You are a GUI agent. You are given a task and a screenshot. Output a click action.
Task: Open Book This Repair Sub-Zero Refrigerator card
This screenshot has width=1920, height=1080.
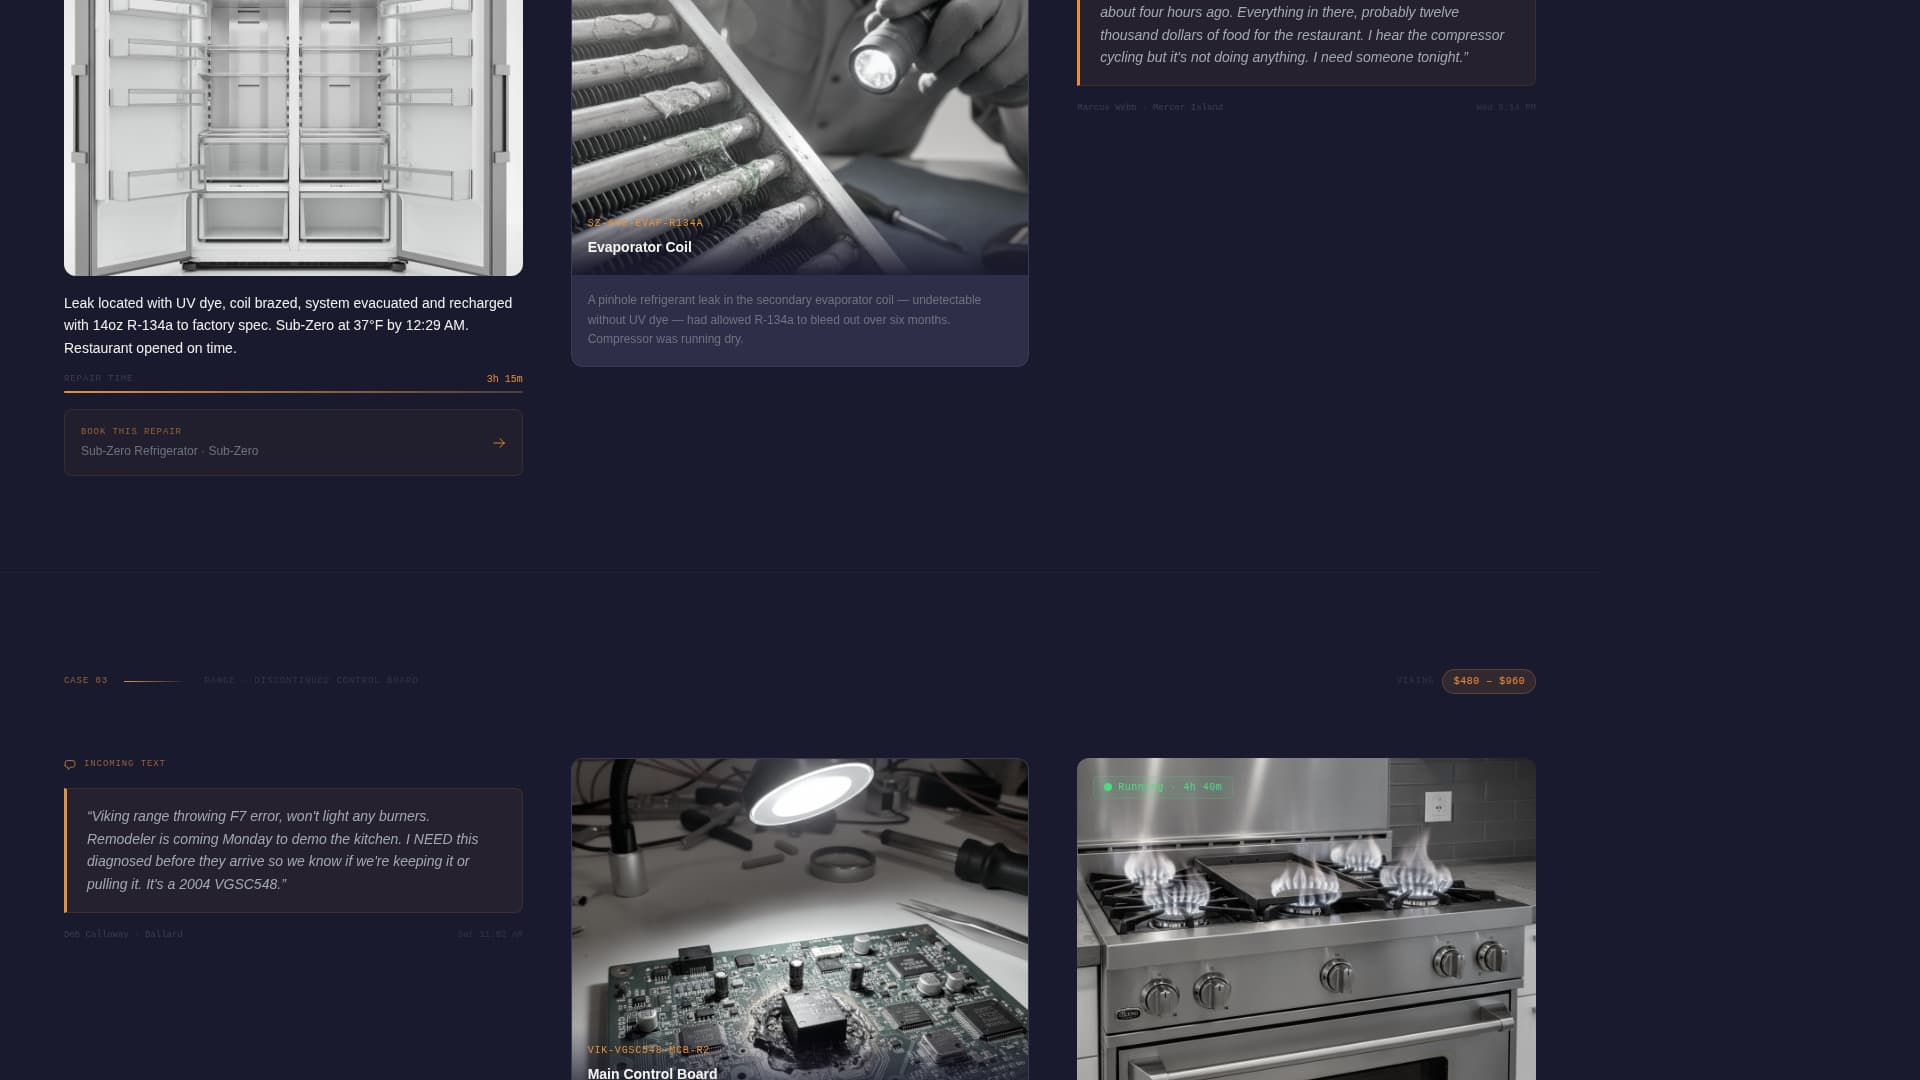pos(293,442)
